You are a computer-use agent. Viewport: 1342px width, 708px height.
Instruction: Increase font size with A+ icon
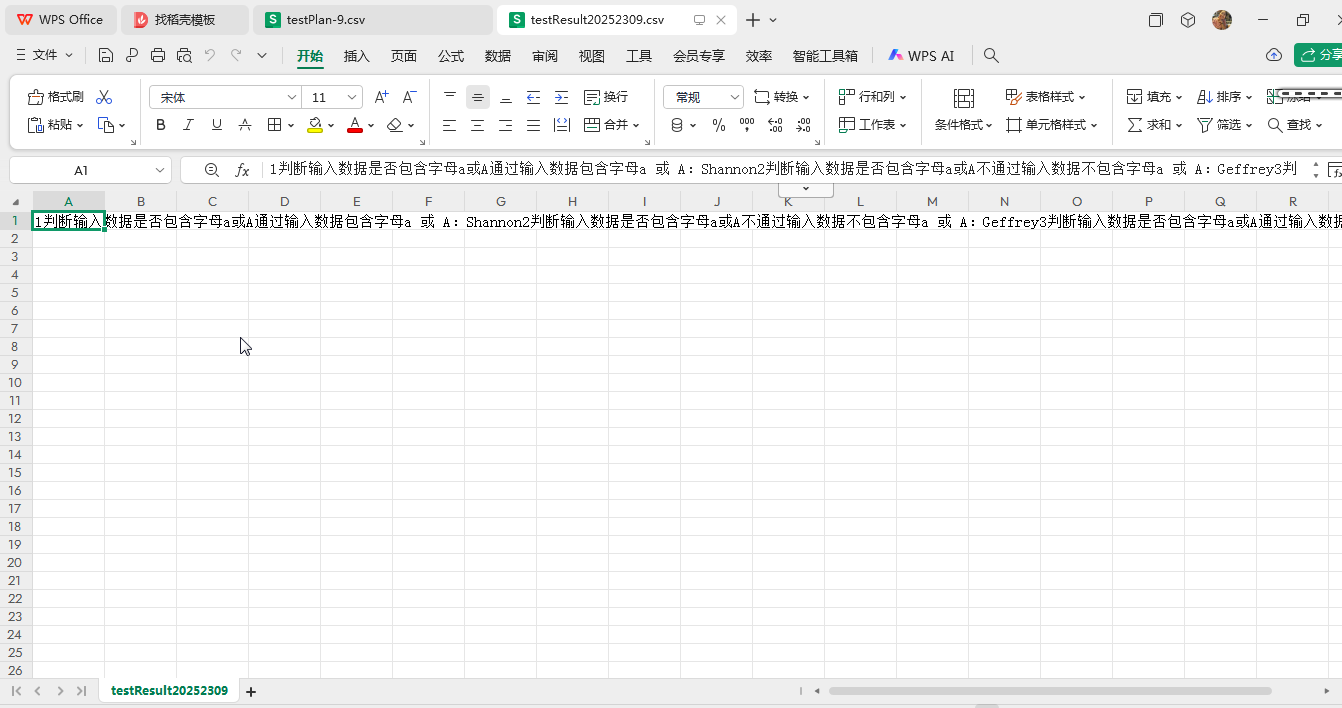(381, 97)
